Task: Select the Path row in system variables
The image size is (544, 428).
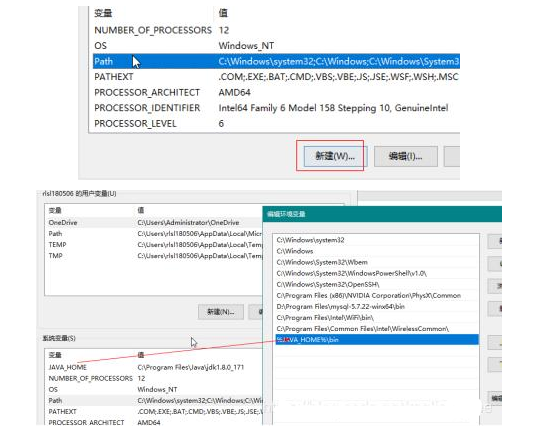Action: point(276,61)
